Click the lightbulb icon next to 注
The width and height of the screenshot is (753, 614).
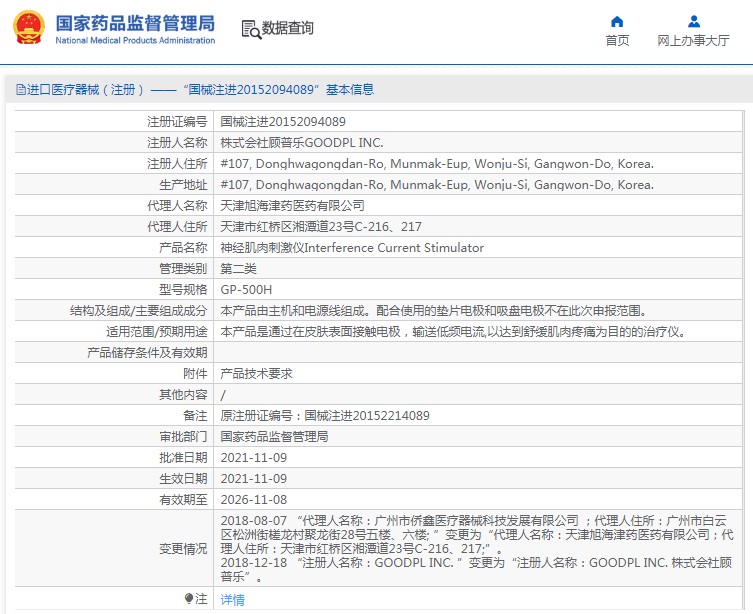click(x=189, y=599)
